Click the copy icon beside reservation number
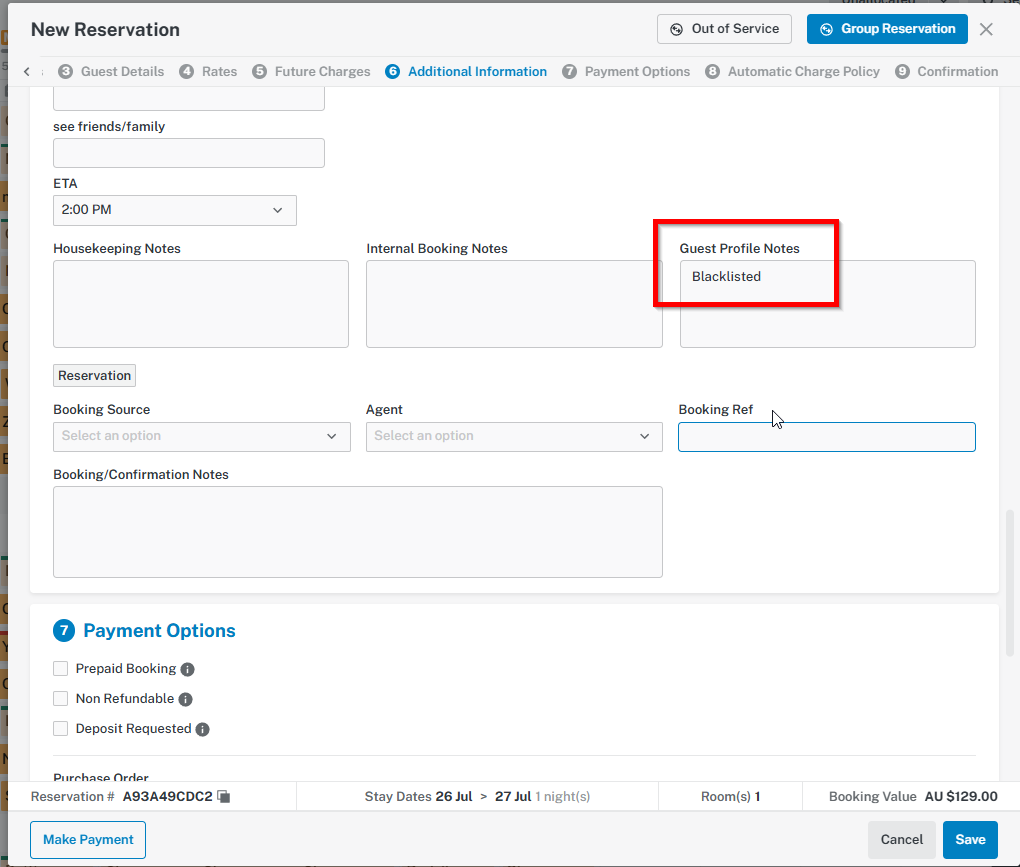Image resolution: width=1020 pixels, height=867 pixels. (224, 797)
